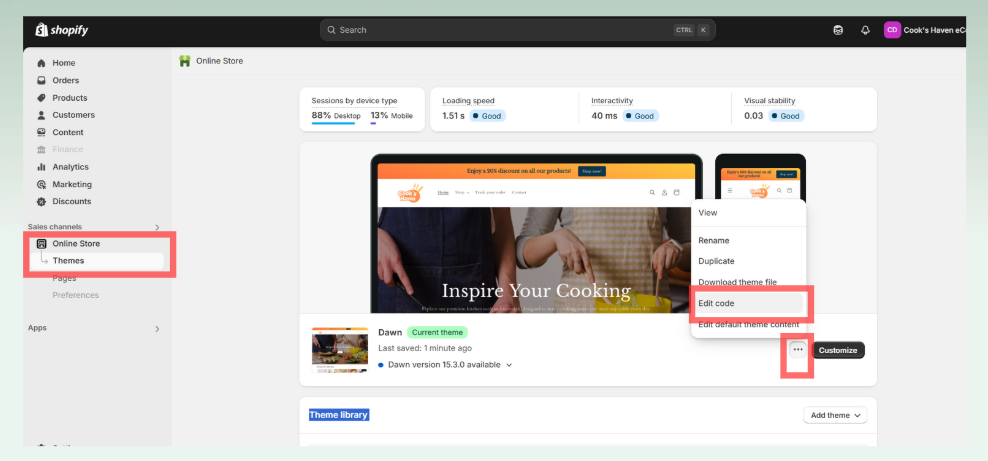Open the Analytics bar chart icon

coord(42,167)
